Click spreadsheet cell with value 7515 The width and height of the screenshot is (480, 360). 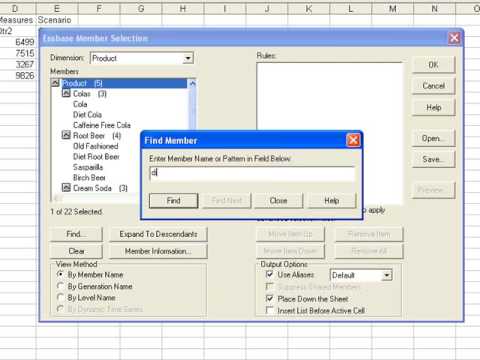17,53
